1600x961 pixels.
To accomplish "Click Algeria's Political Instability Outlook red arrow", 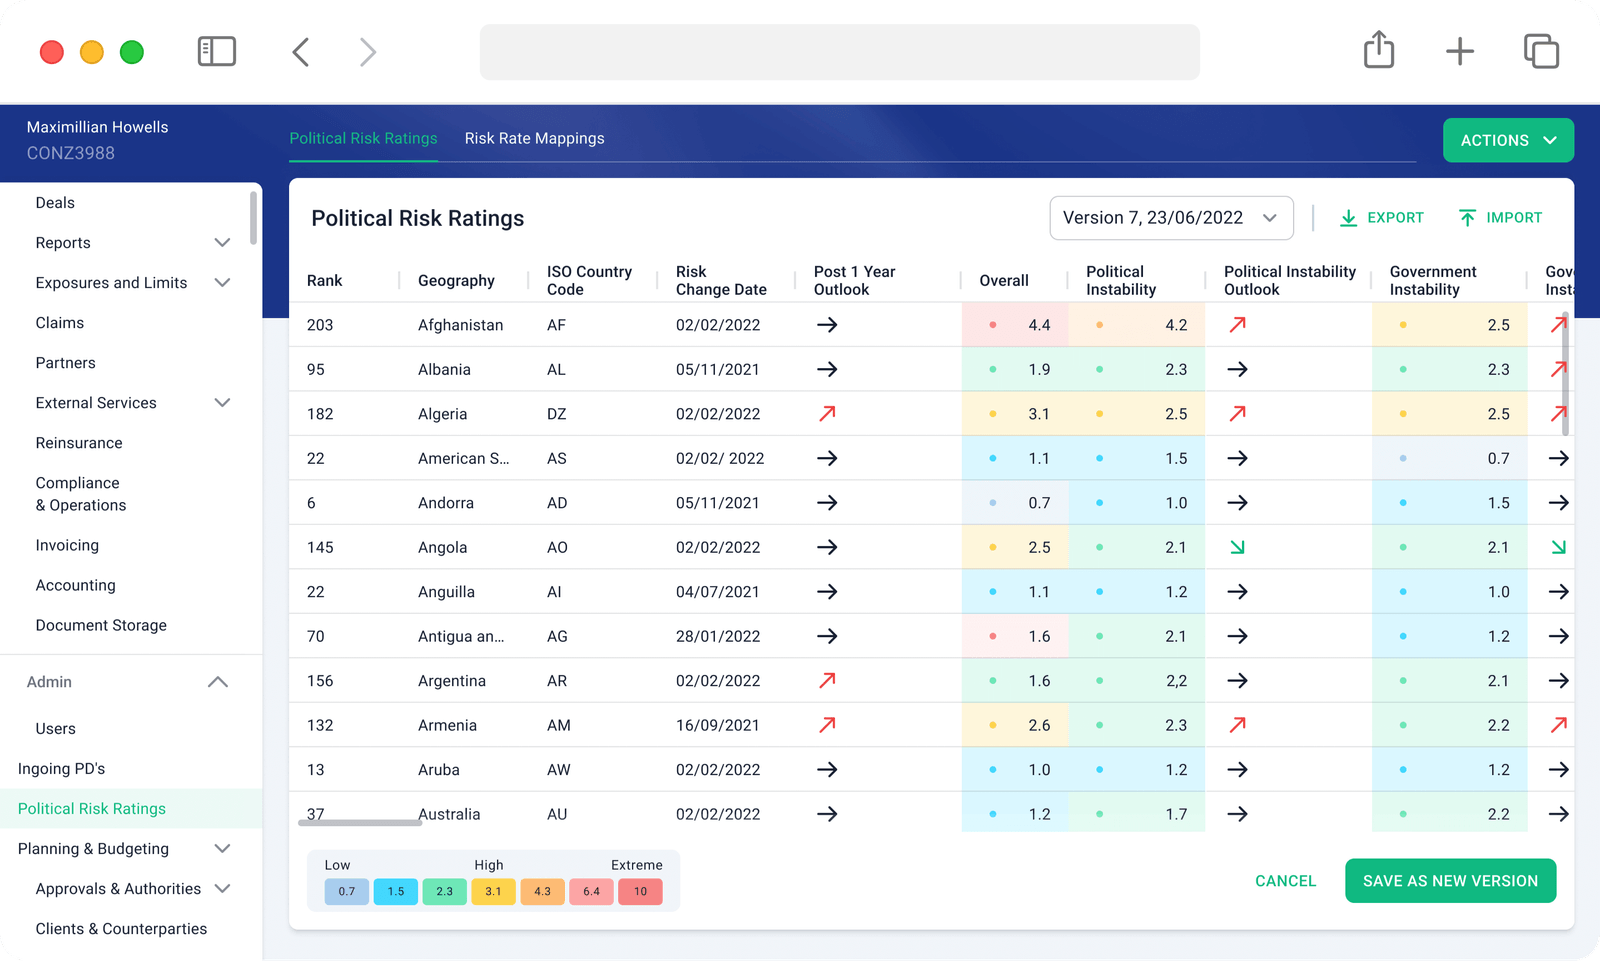I will (1238, 414).
